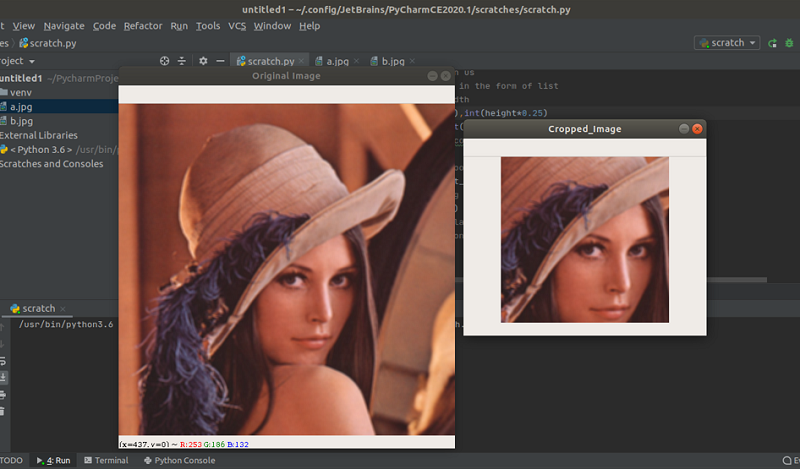Minimize the Cropped_Image window

click(684, 129)
